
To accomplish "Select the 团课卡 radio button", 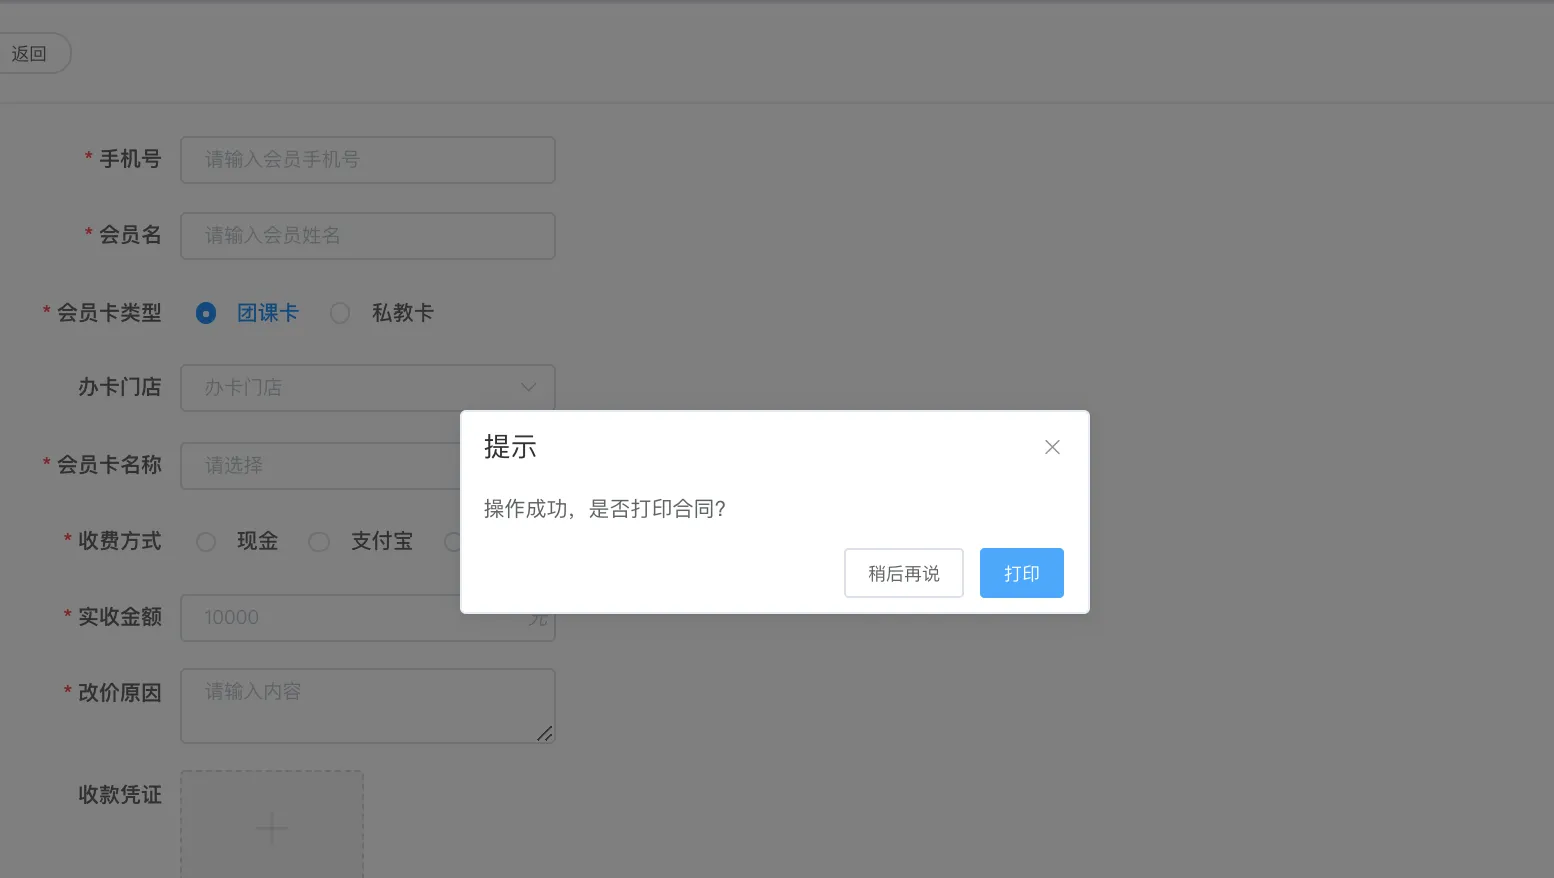I will [x=206, y=313].
